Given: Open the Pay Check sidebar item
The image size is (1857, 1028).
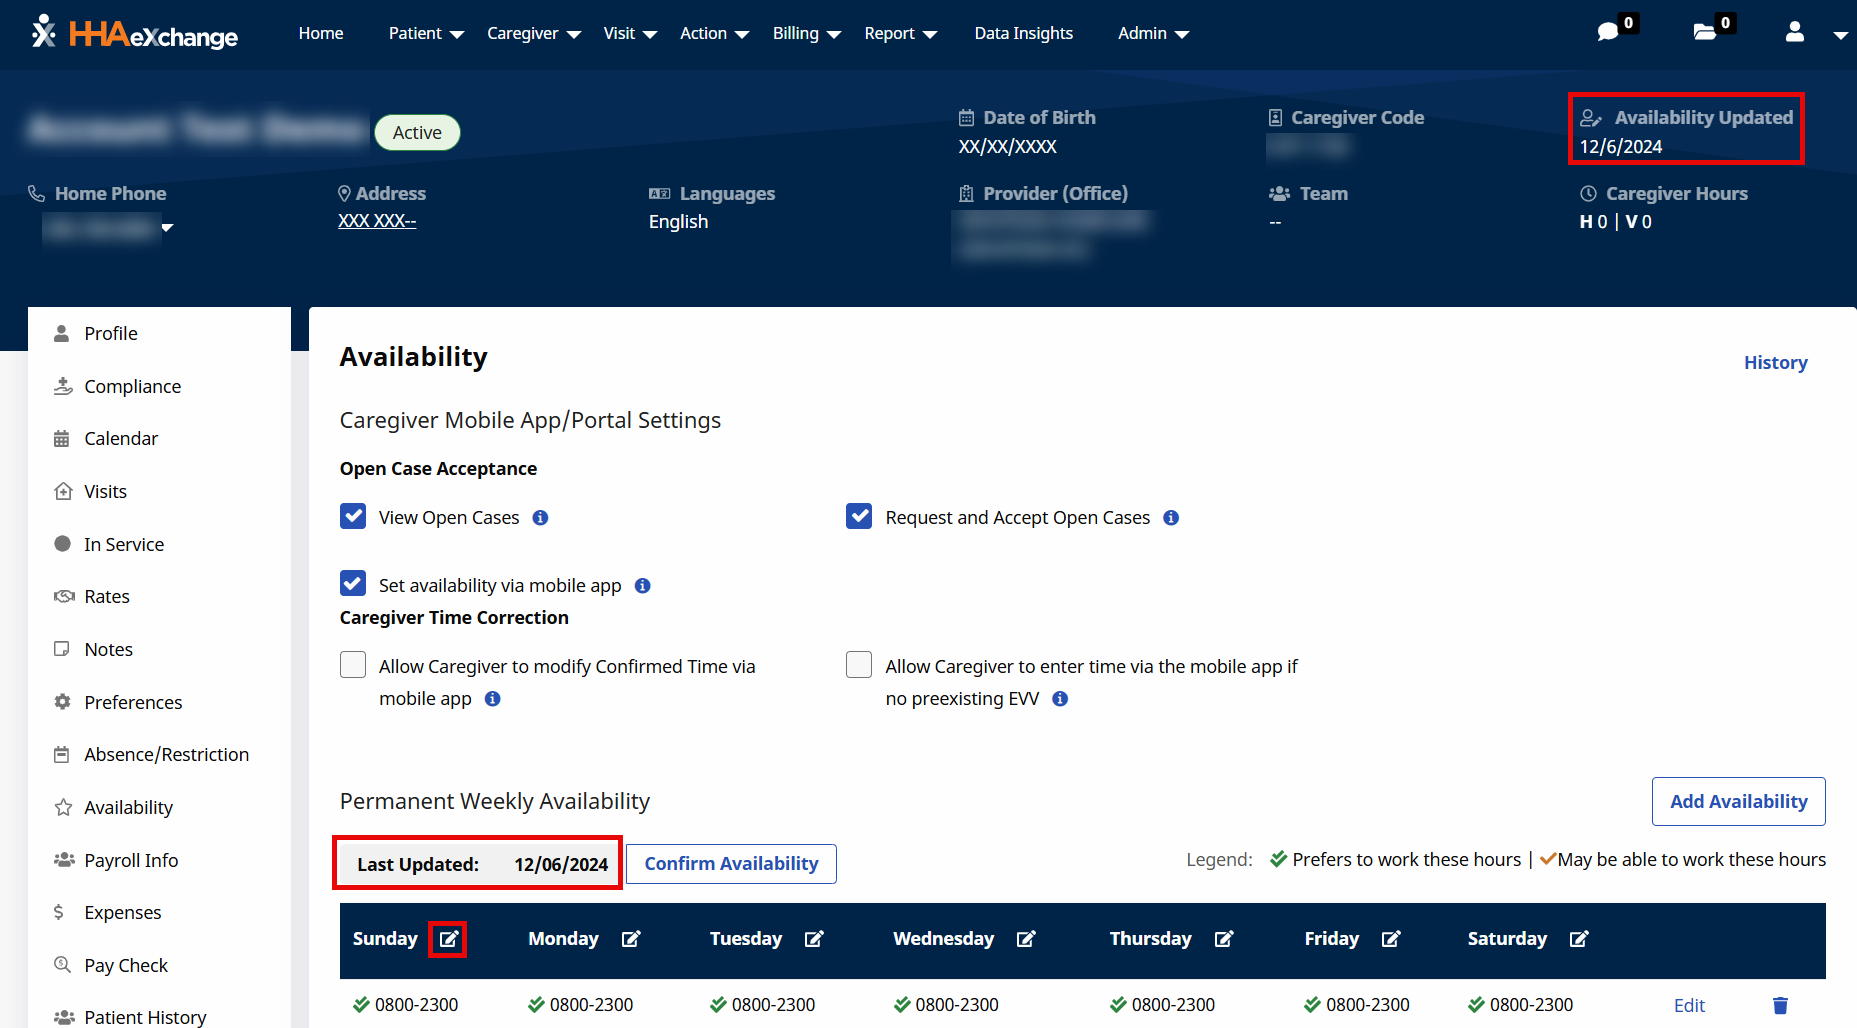Looking at the screenshot, I should [124, 964].
